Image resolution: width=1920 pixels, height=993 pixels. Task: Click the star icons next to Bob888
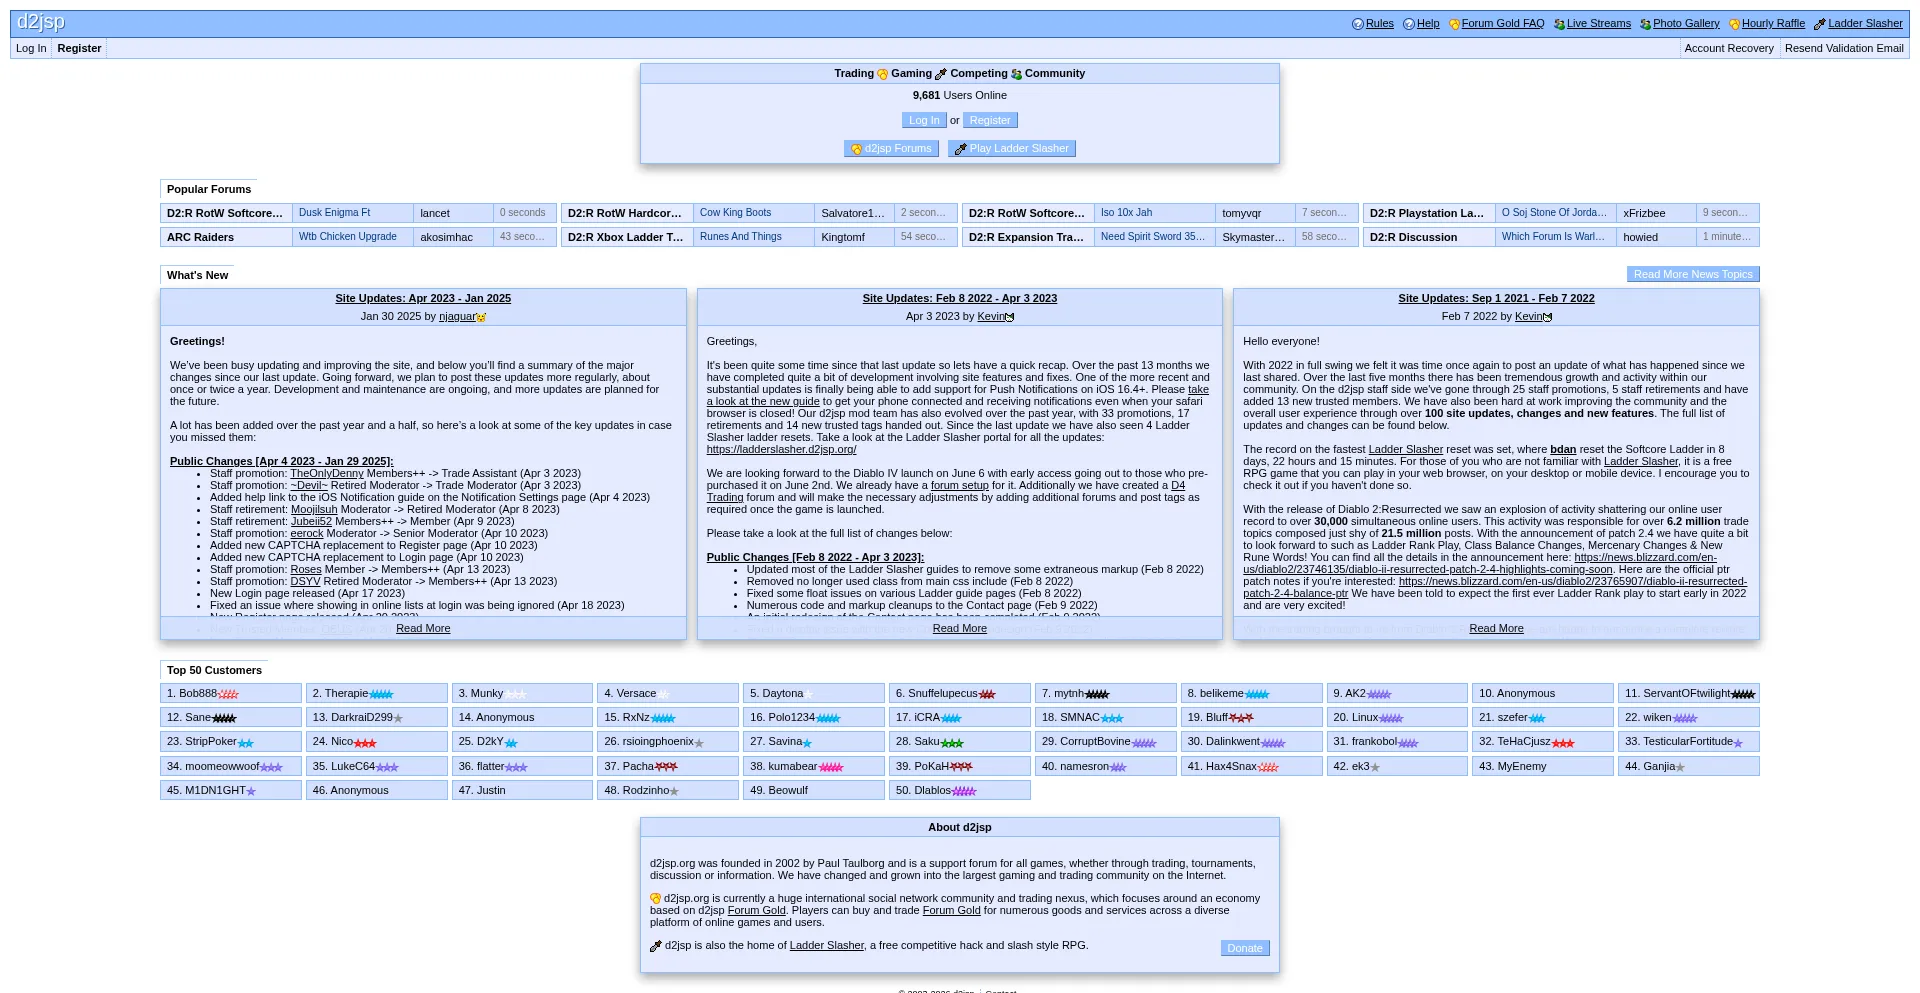[x=228, y=694]
